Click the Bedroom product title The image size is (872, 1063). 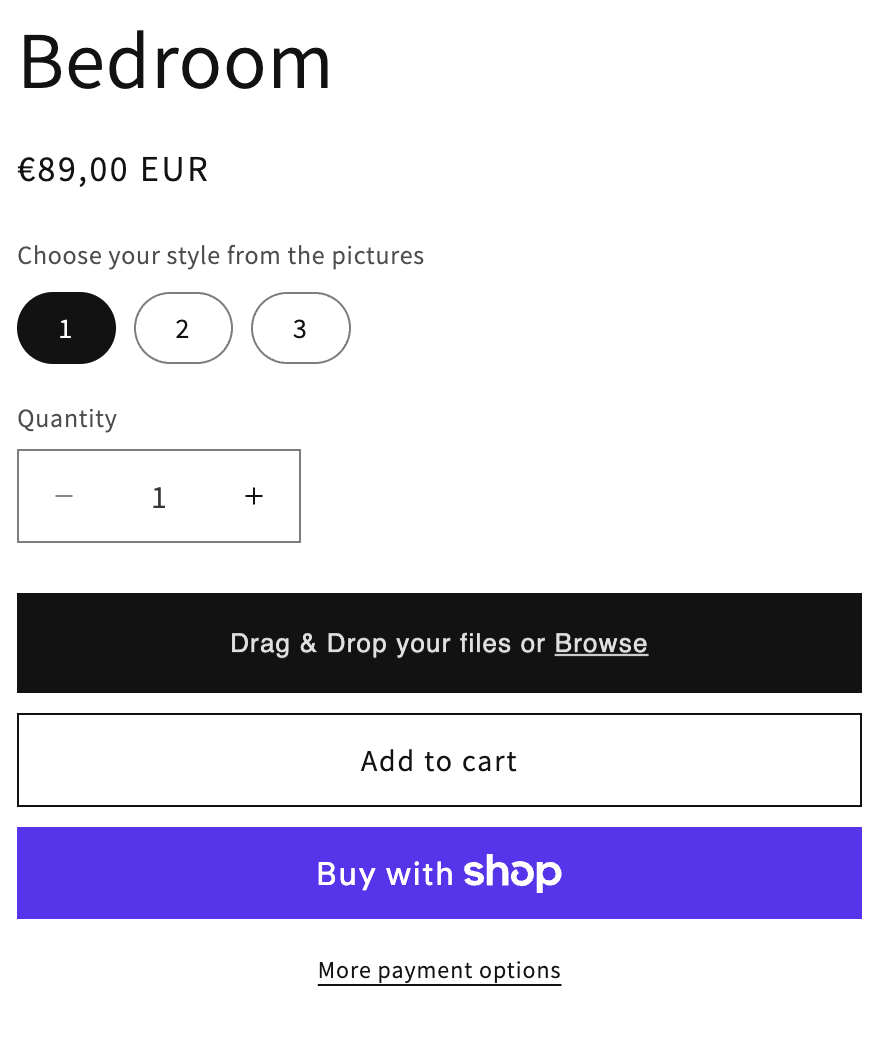click(x=175, y=62)
